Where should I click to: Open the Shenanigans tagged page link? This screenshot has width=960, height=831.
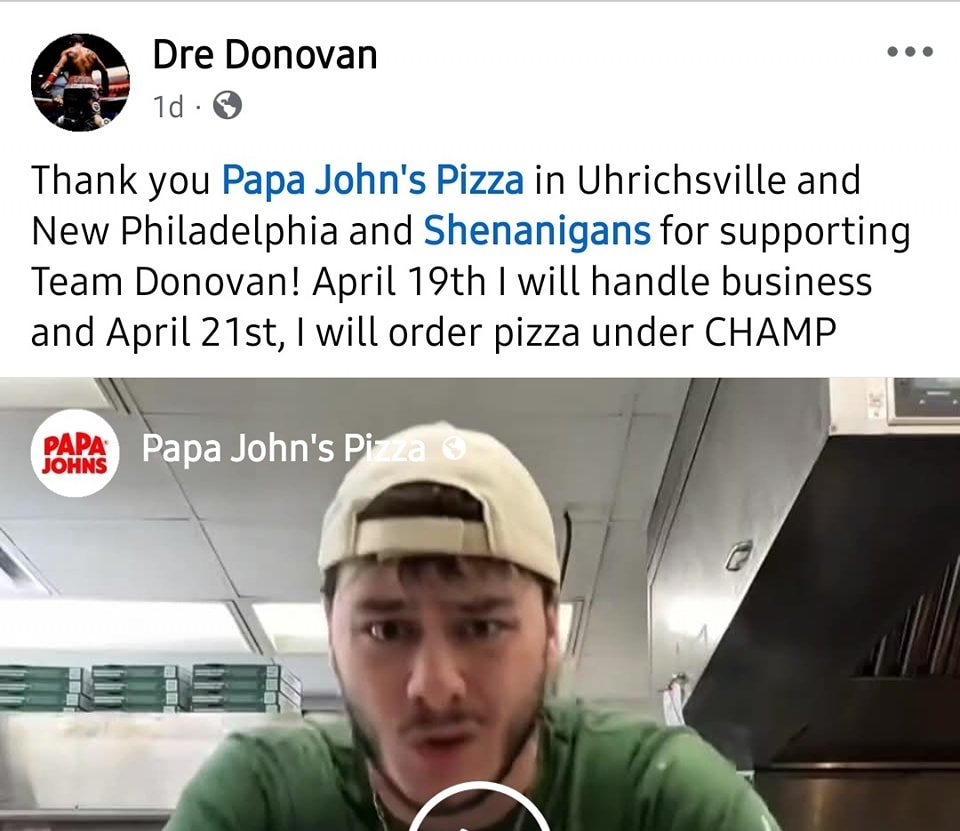537,231
